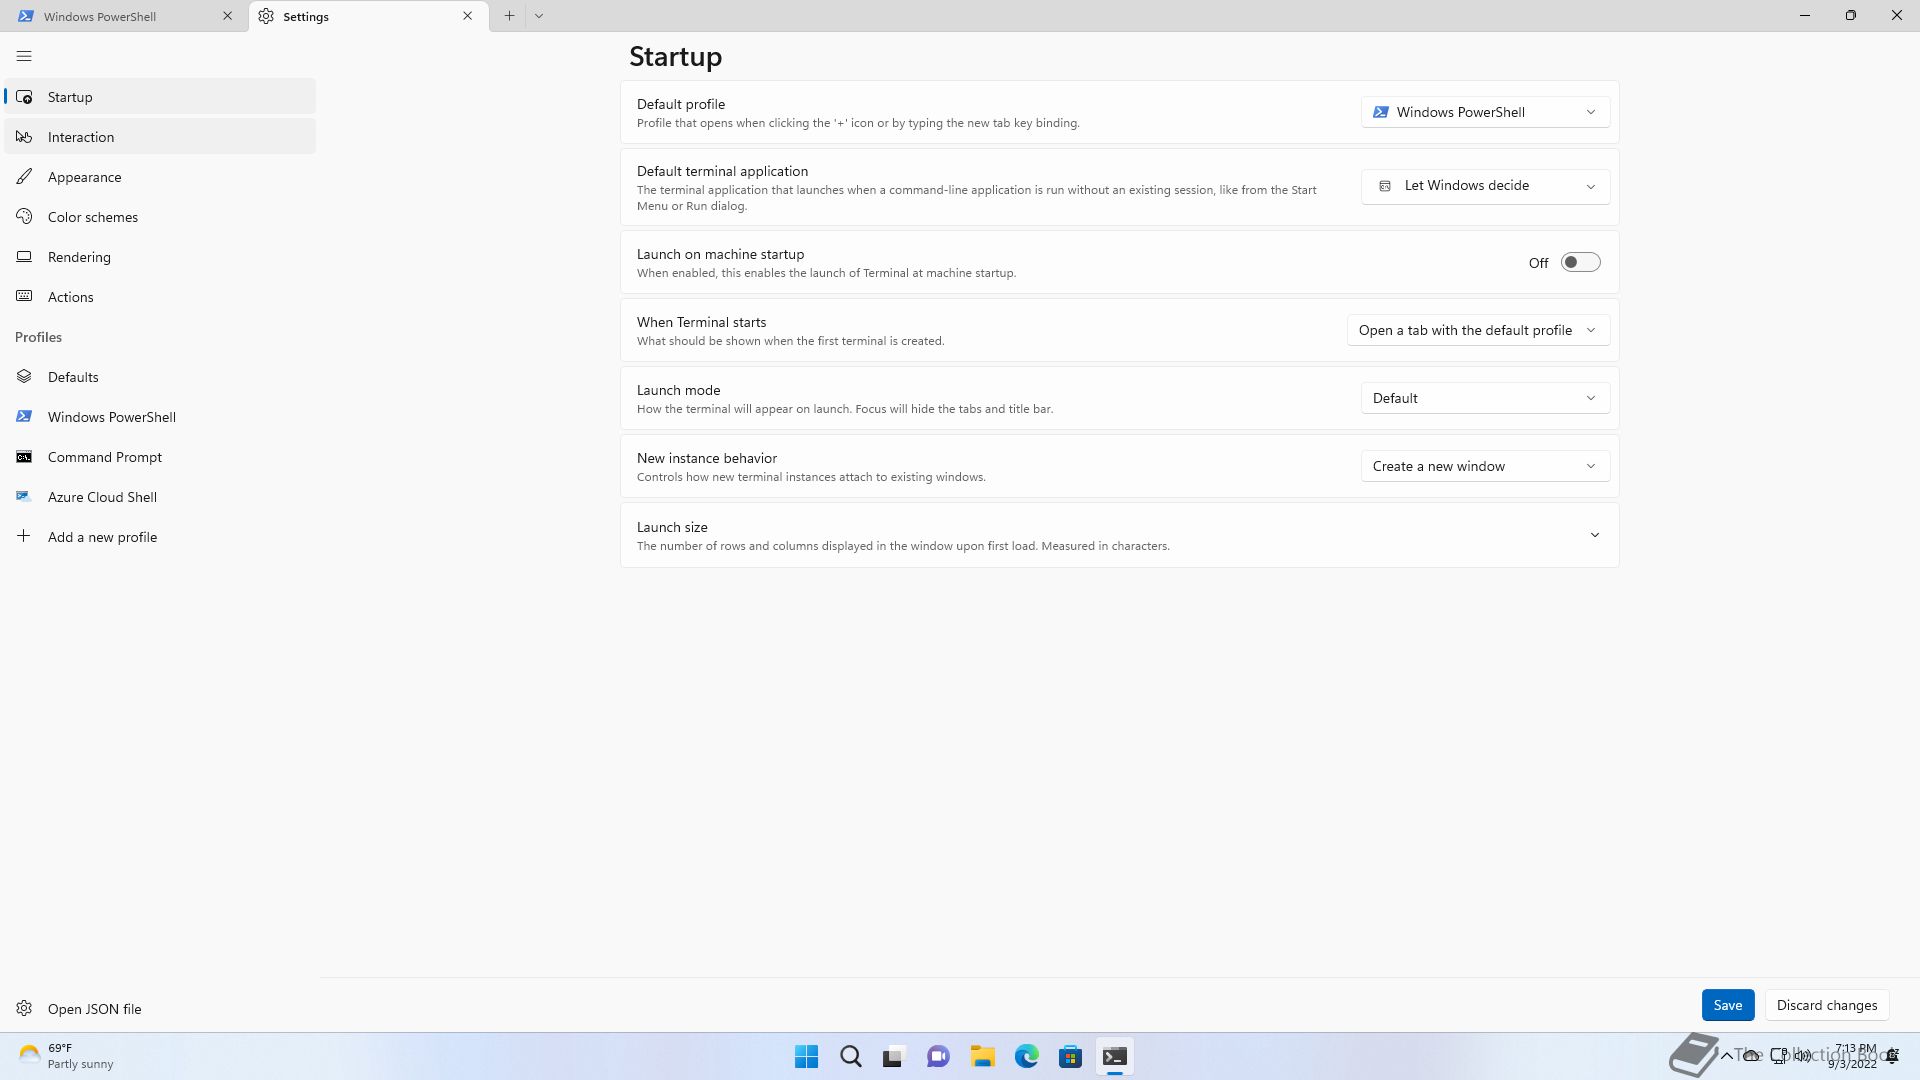Open When Terminal starts dropdown
This screenshot has height=1080, width=1920.
[1478, 330]
